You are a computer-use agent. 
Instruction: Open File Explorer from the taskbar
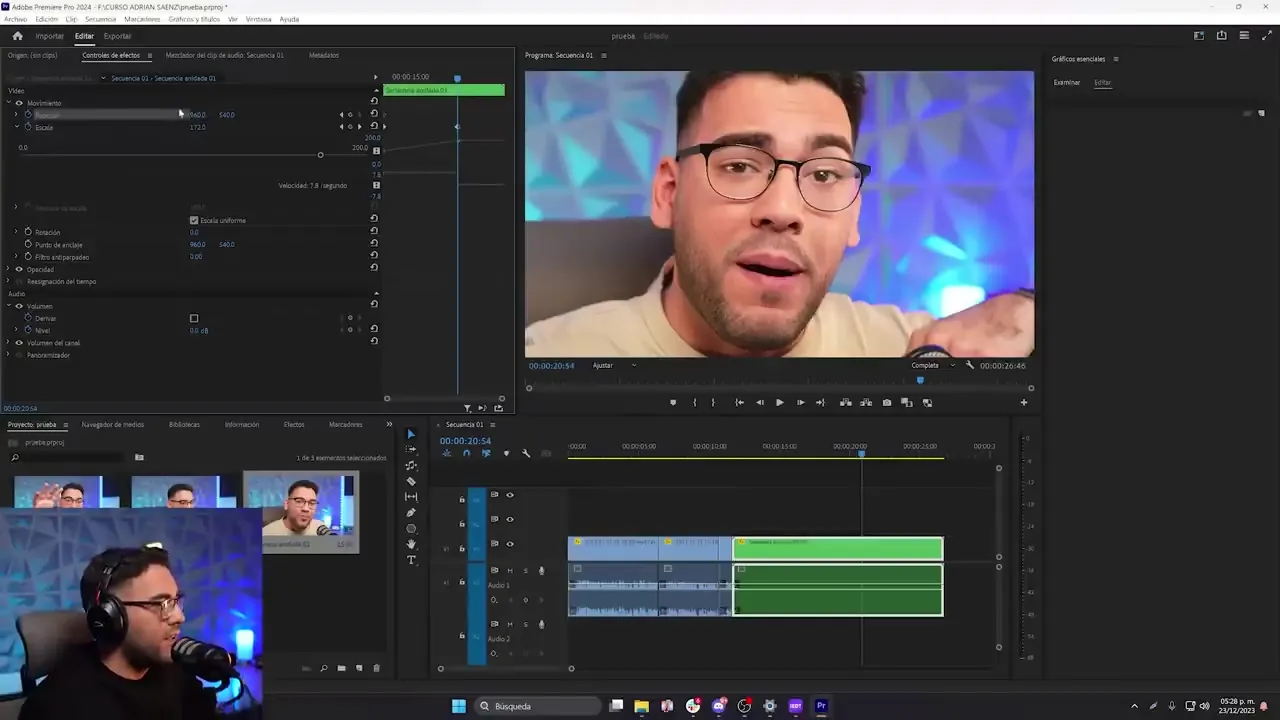(x=642, y=706)
